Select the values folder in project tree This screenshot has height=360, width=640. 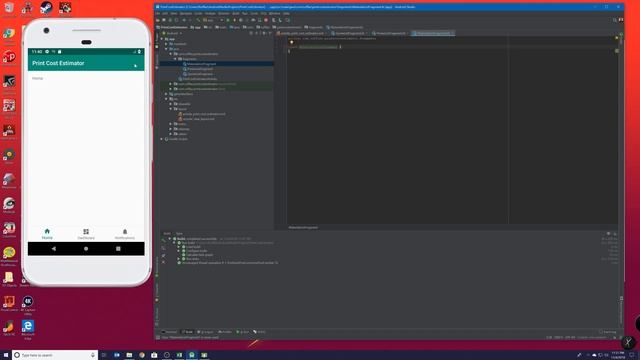180,134
